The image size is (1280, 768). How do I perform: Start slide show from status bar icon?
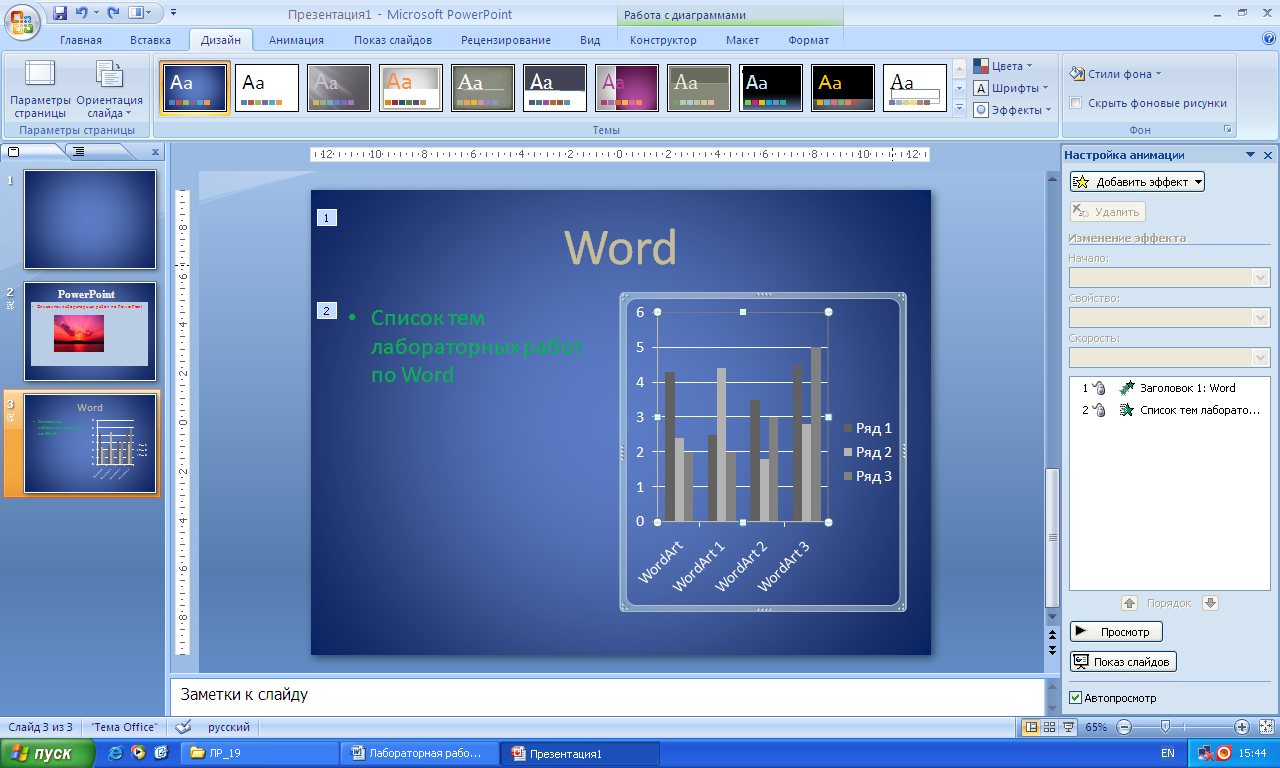[x=1068, y=727]
